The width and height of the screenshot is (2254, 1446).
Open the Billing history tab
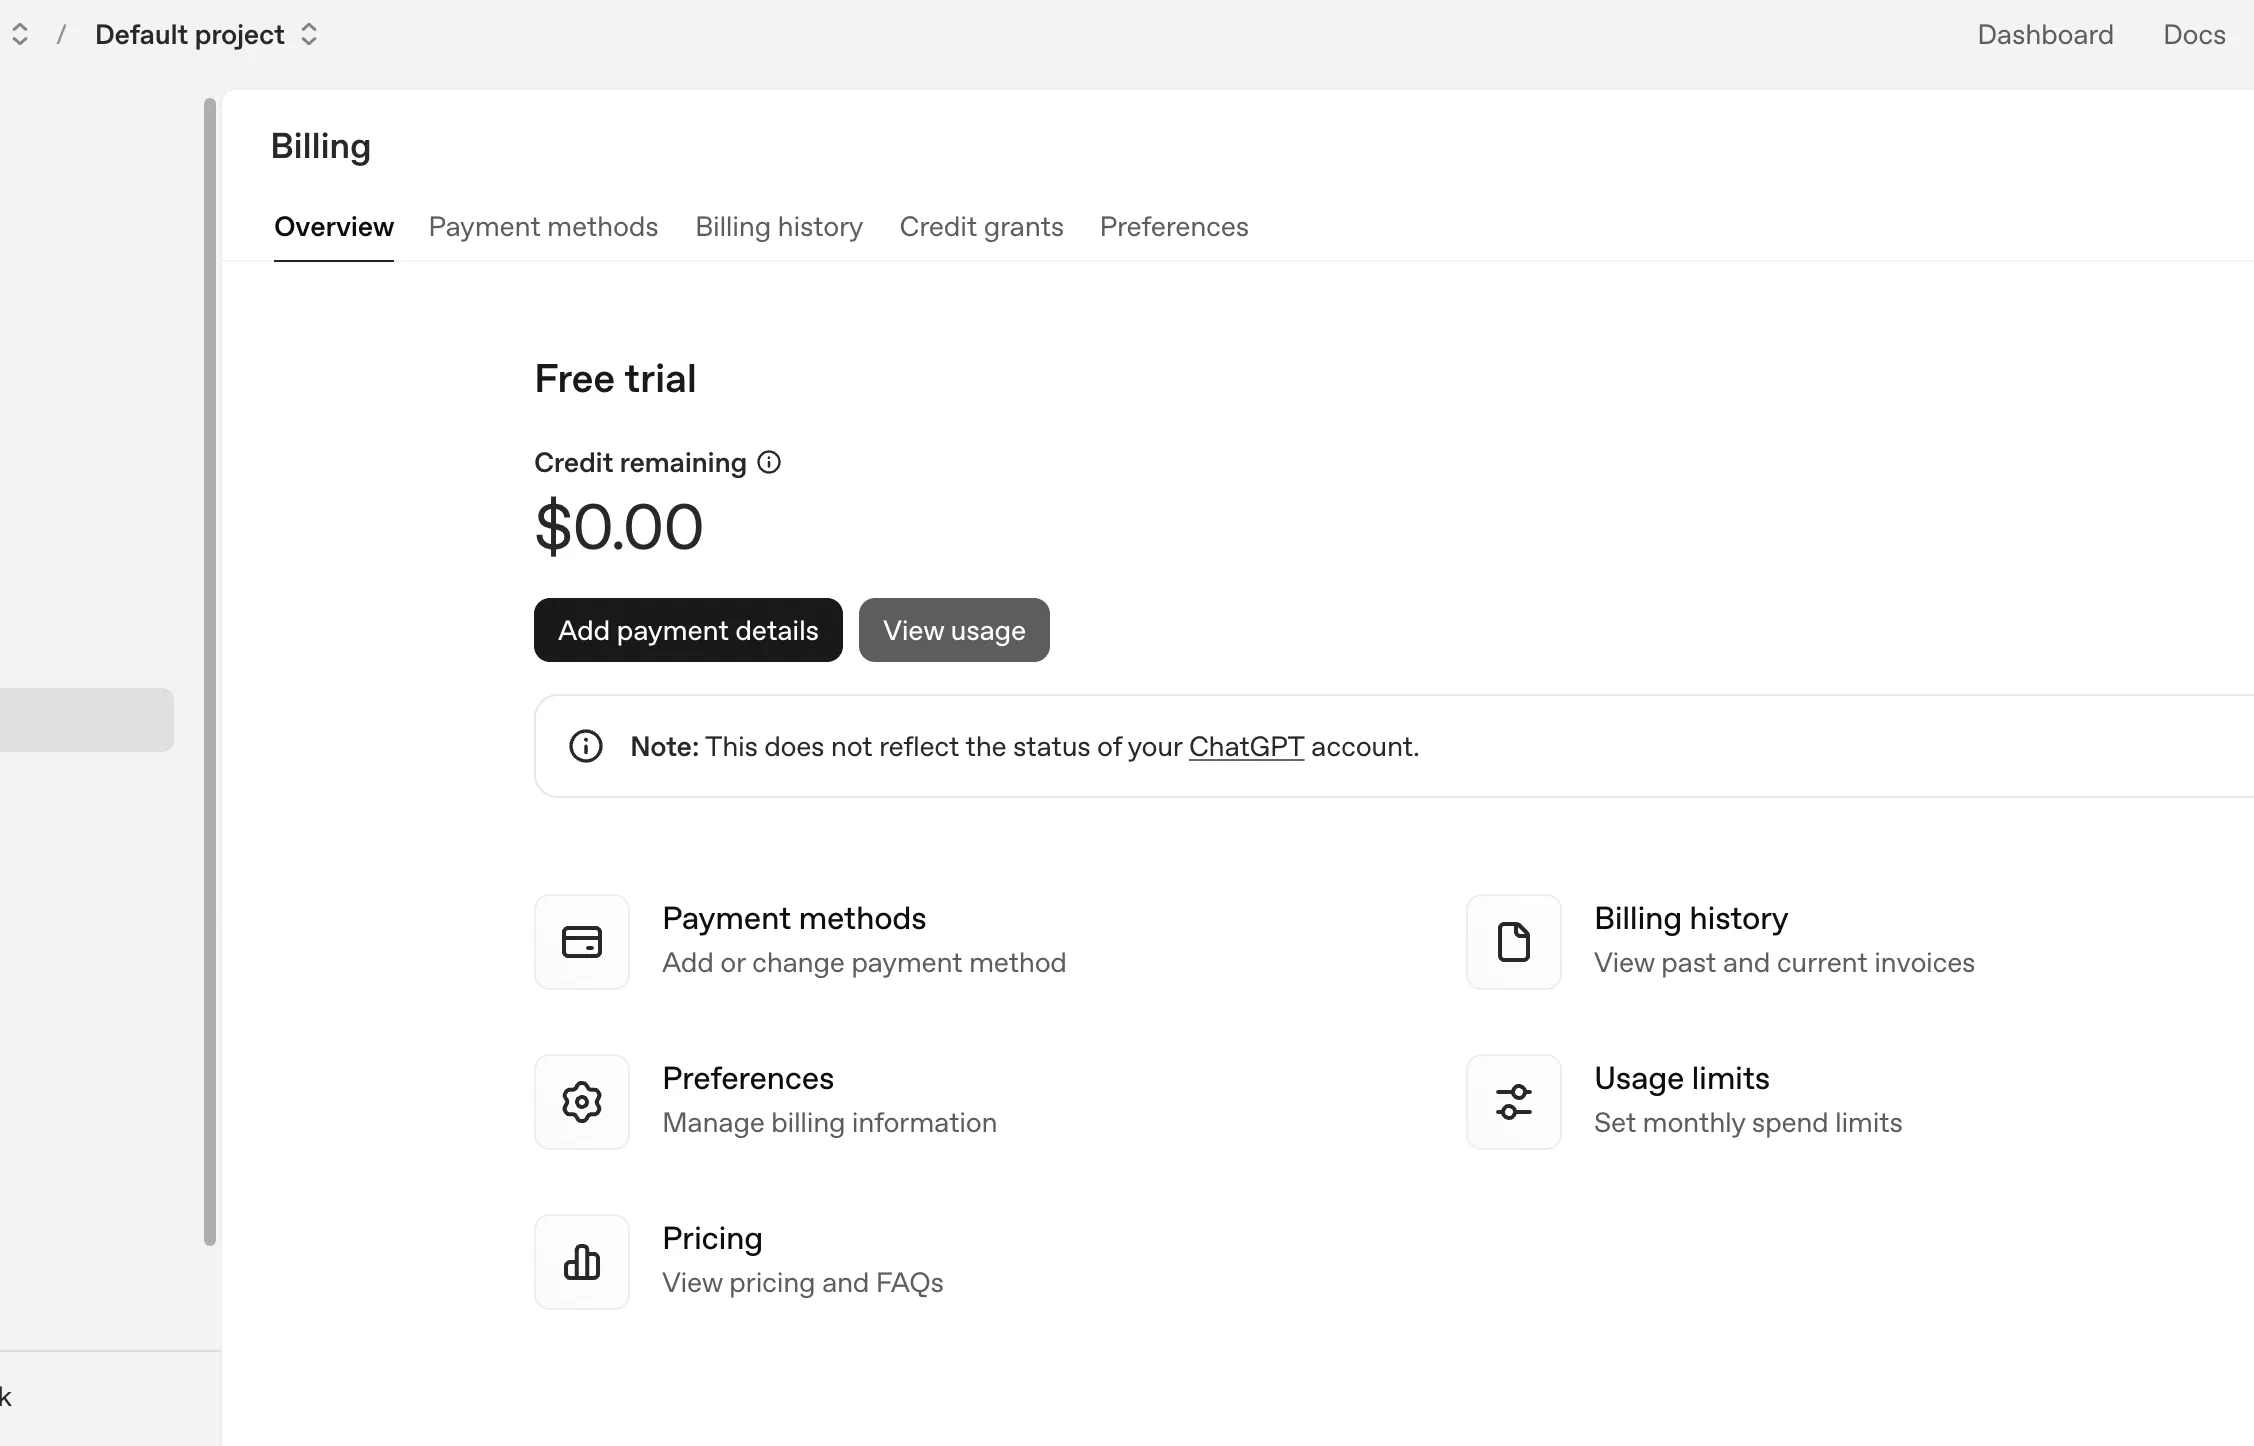[x=779, y=227]
